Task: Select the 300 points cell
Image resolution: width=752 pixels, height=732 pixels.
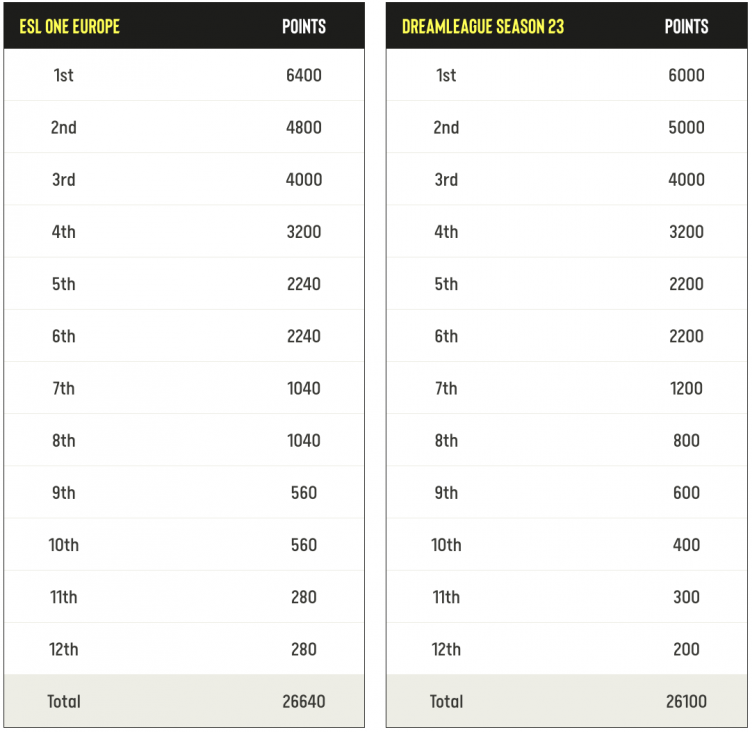Action: click(686, 597)
